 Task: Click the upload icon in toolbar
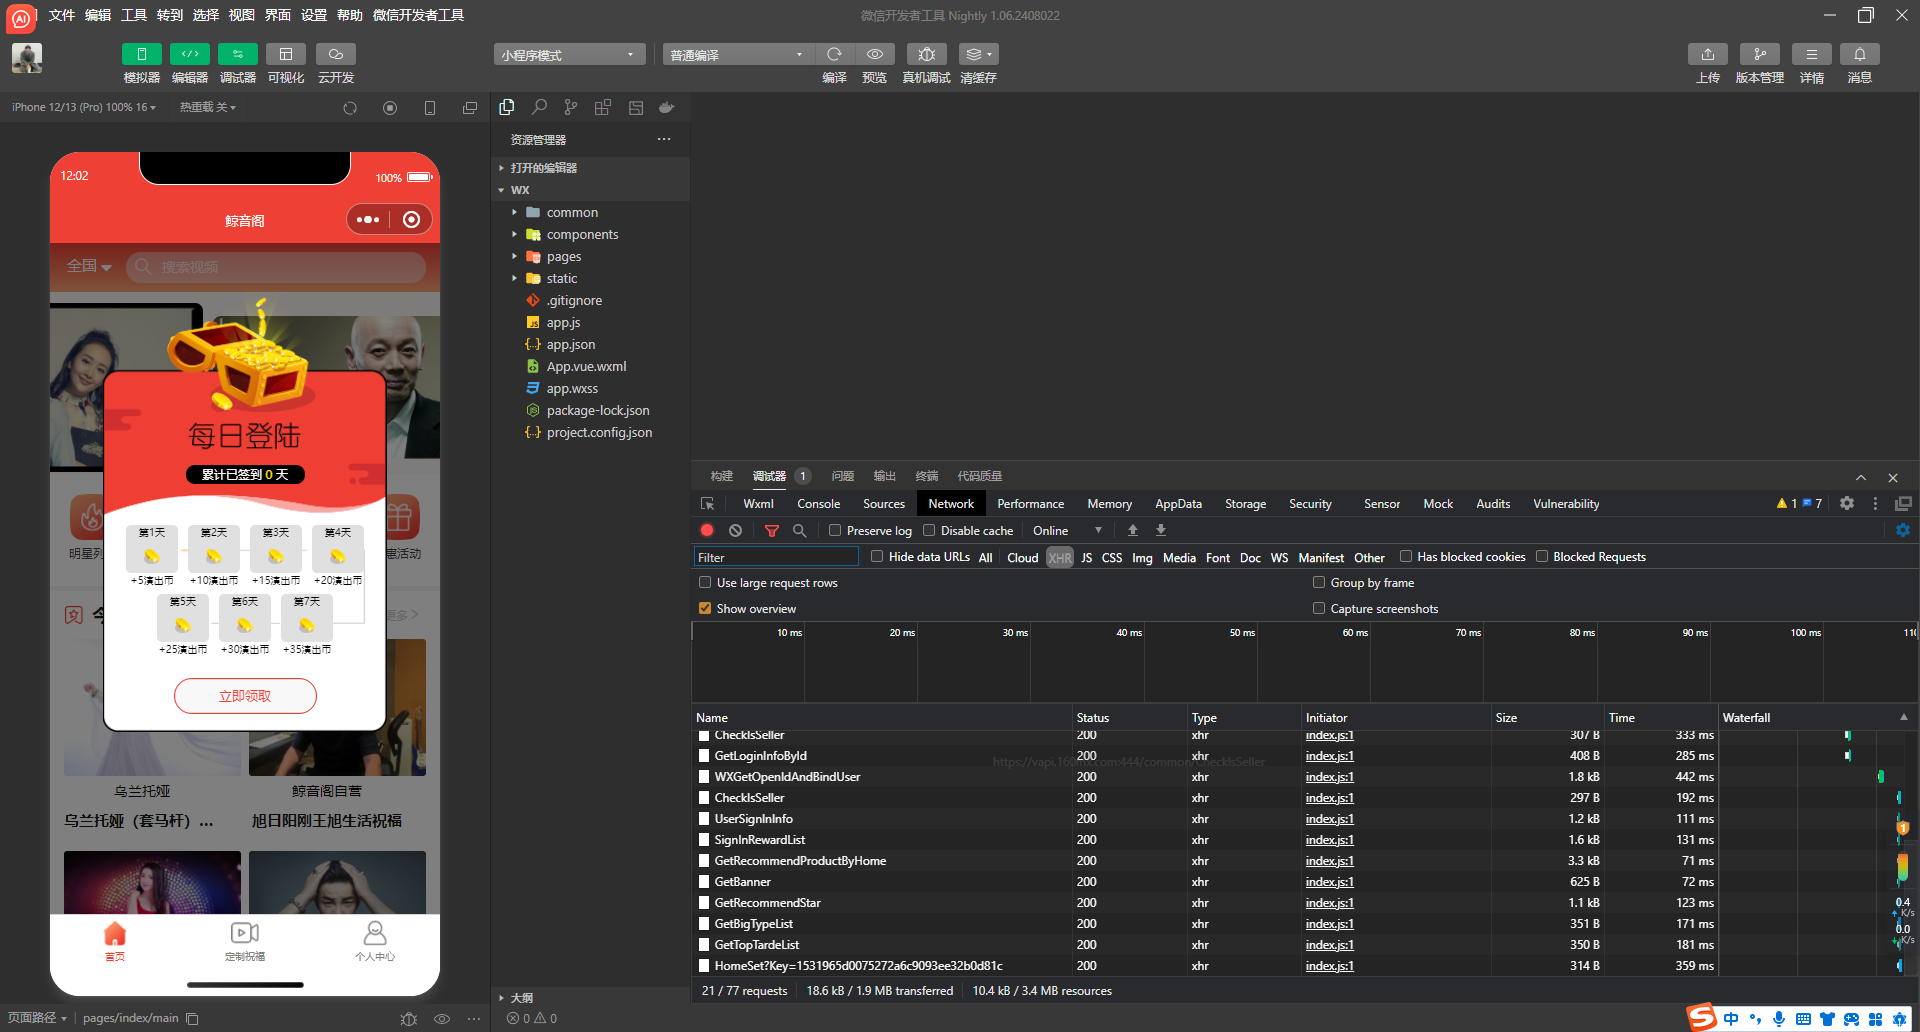(1707, 54)
